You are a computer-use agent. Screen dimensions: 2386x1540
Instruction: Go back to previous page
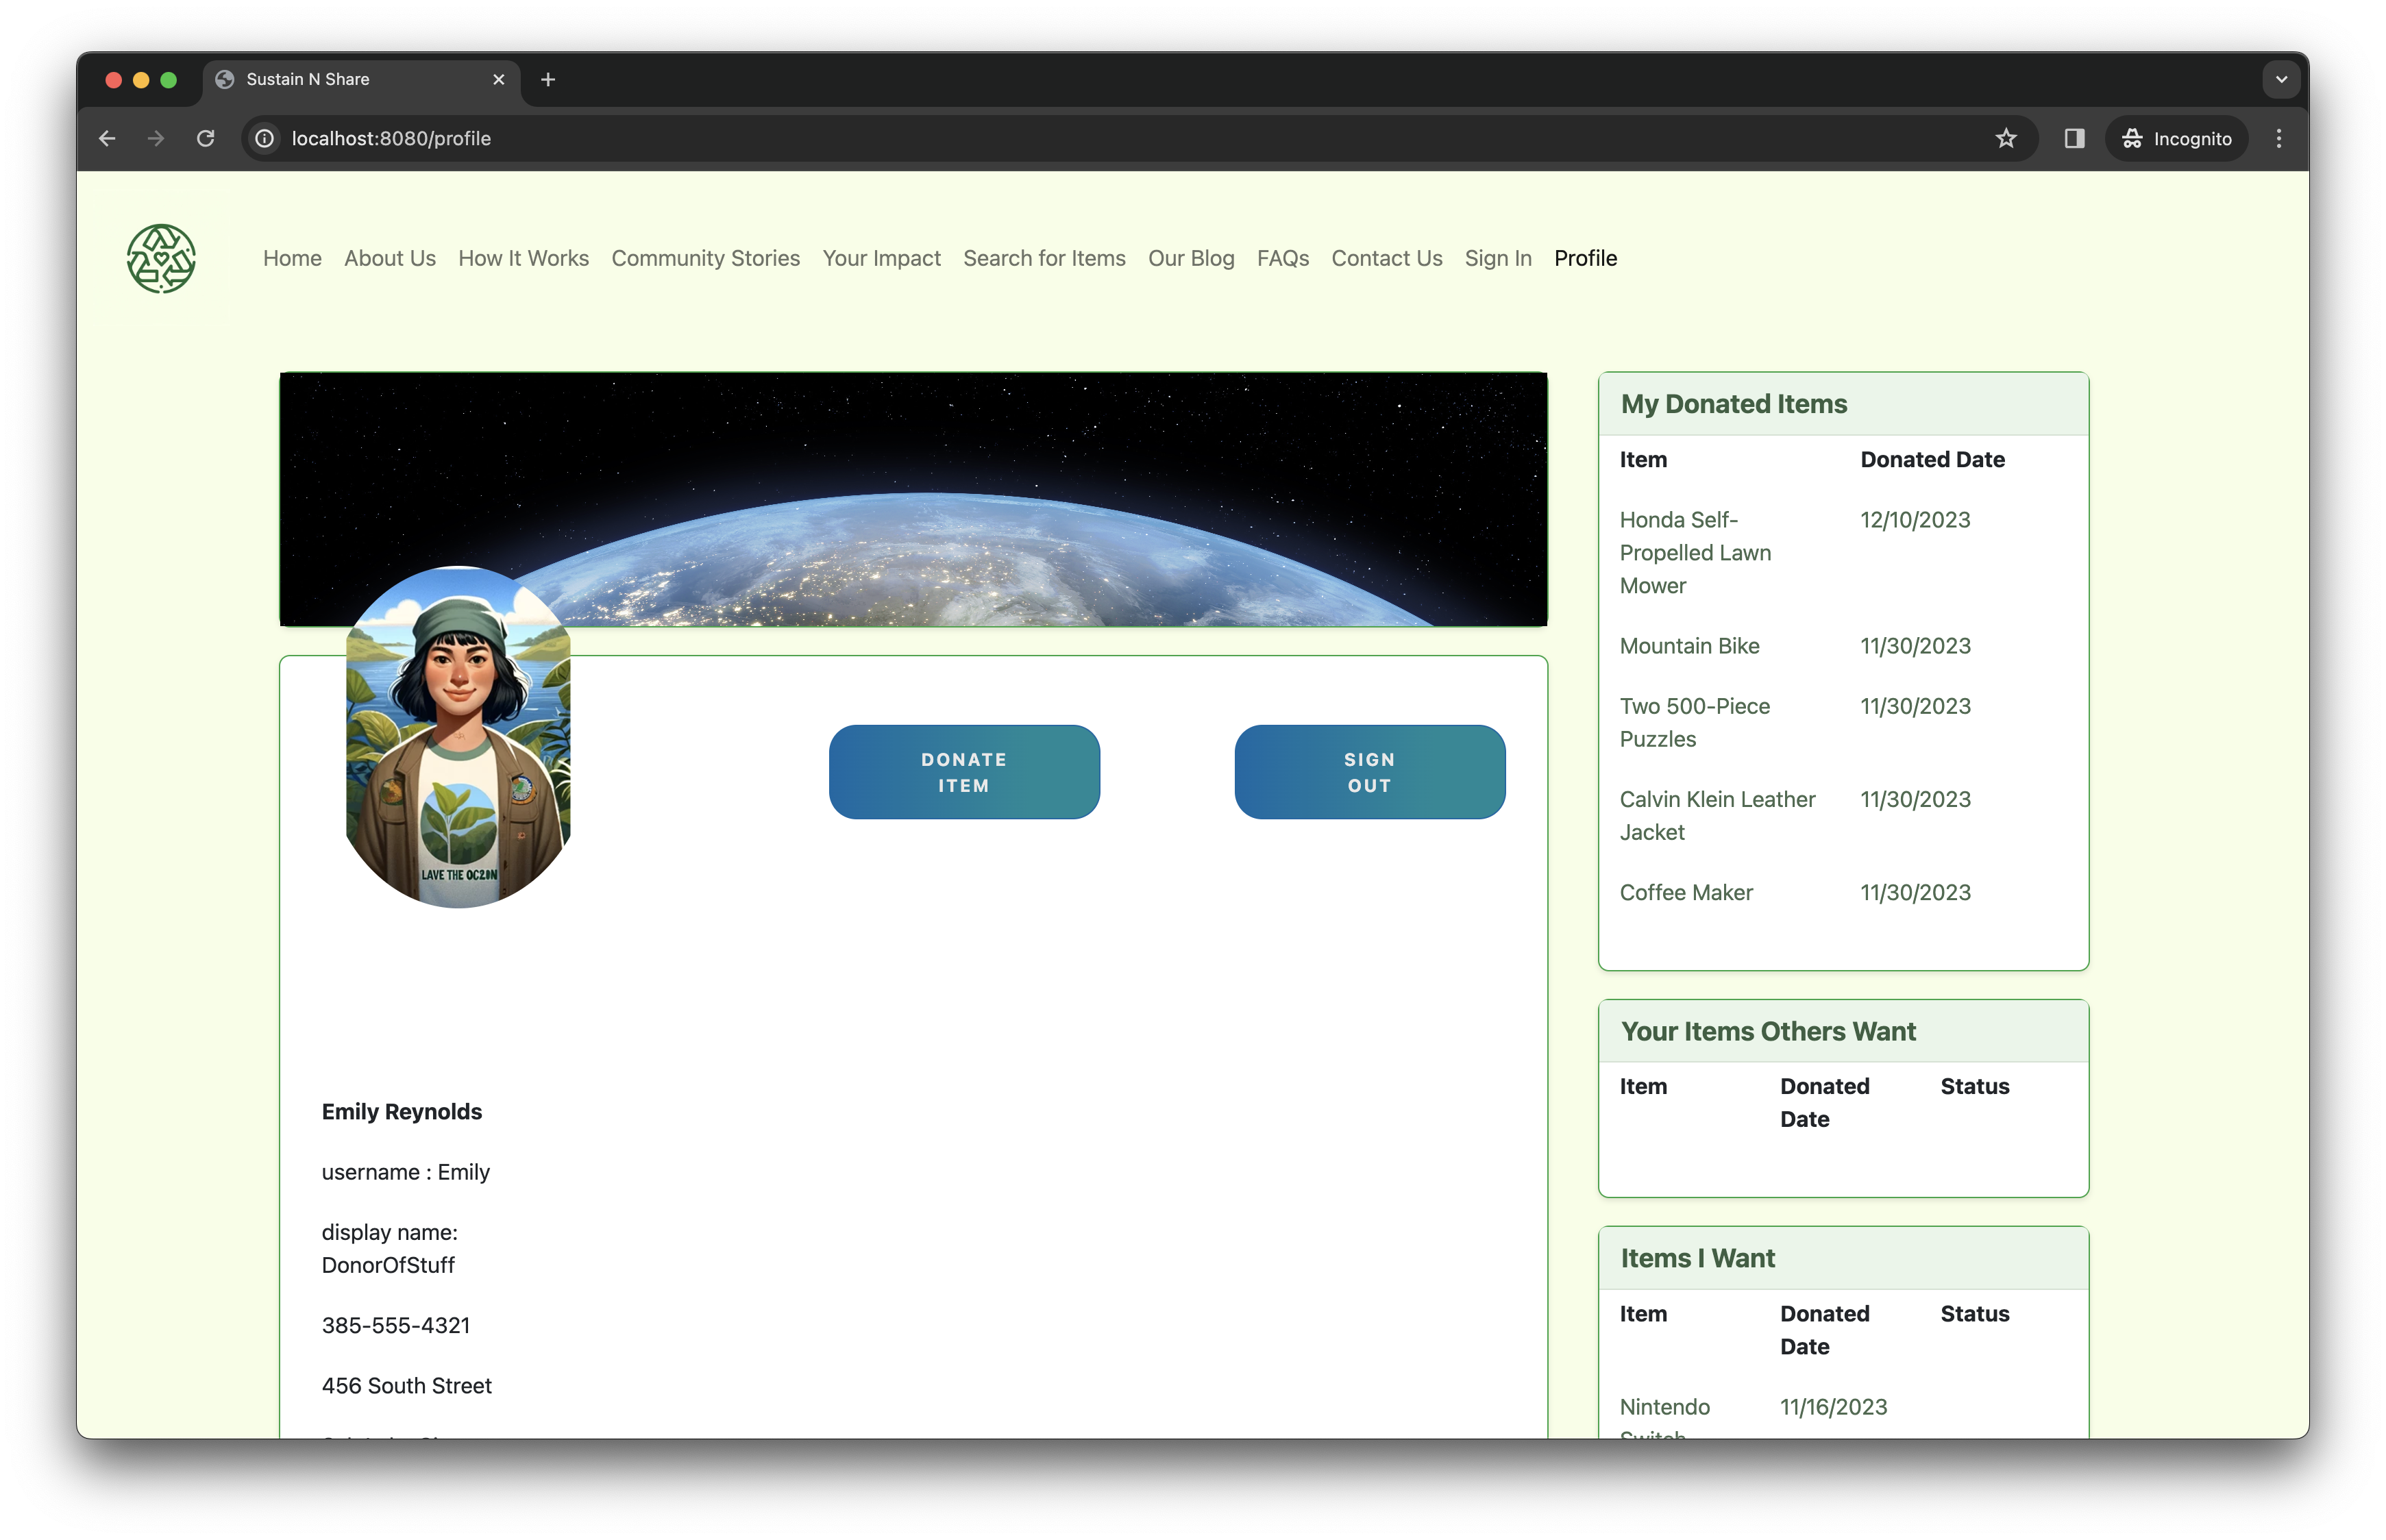click(x=107, y=139)
